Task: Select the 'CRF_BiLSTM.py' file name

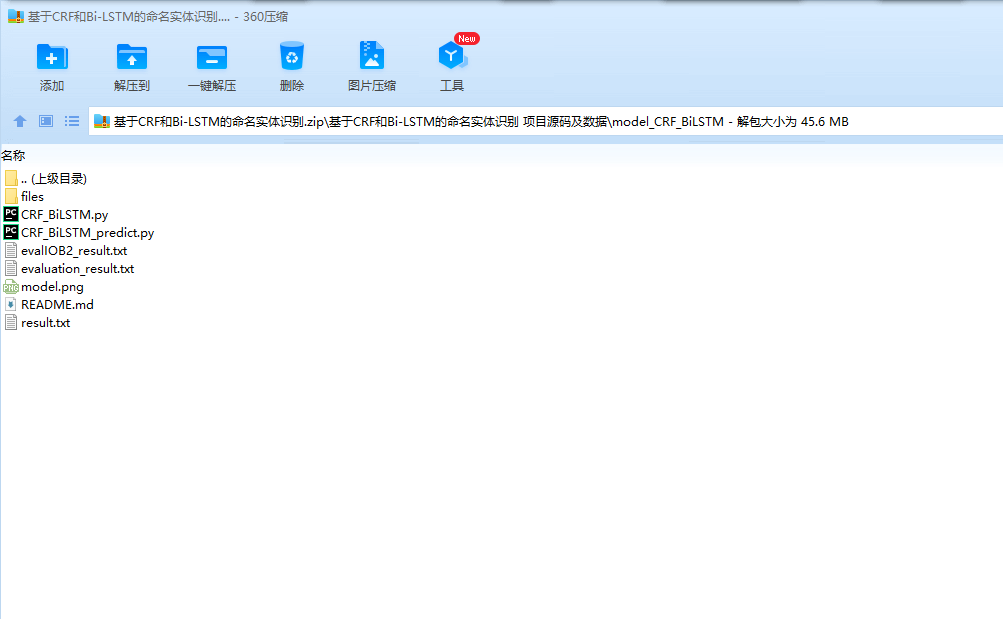Action: [65, 215]
